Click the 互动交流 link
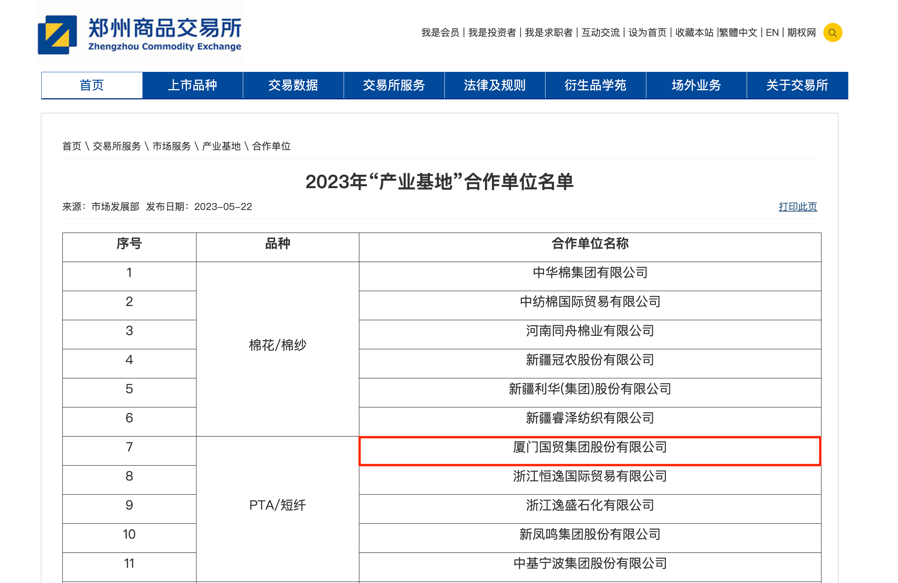The height and width of the screenshot is (583, 898). click(x=600, y=33)
